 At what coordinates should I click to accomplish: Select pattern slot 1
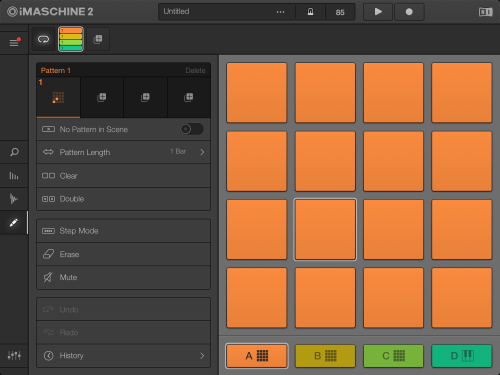pyautogui.click(x=58, y=97)
